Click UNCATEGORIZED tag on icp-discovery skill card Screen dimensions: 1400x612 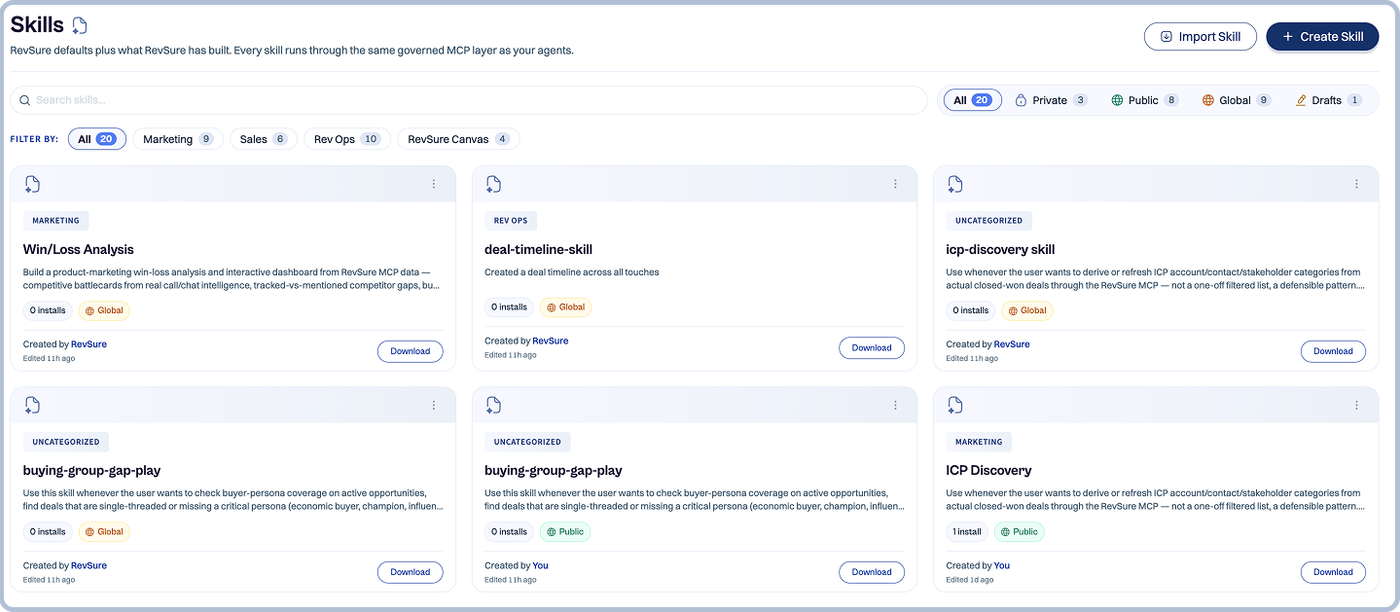(x=989, y=220)
